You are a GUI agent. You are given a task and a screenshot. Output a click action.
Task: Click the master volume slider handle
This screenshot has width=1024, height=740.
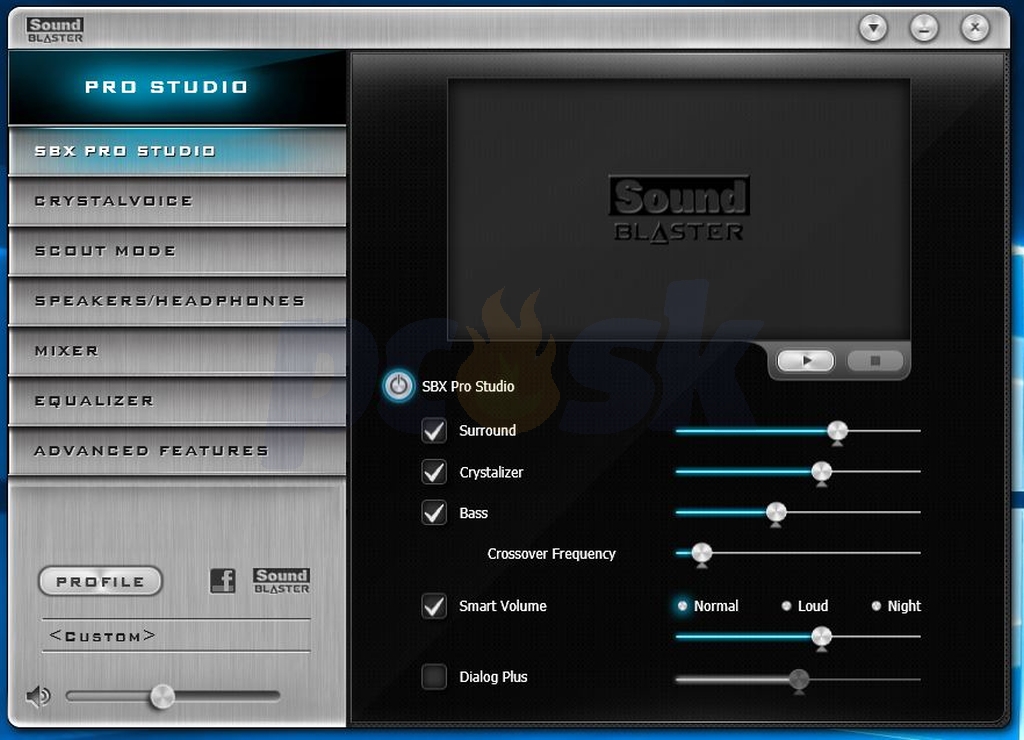pos(162,697)
